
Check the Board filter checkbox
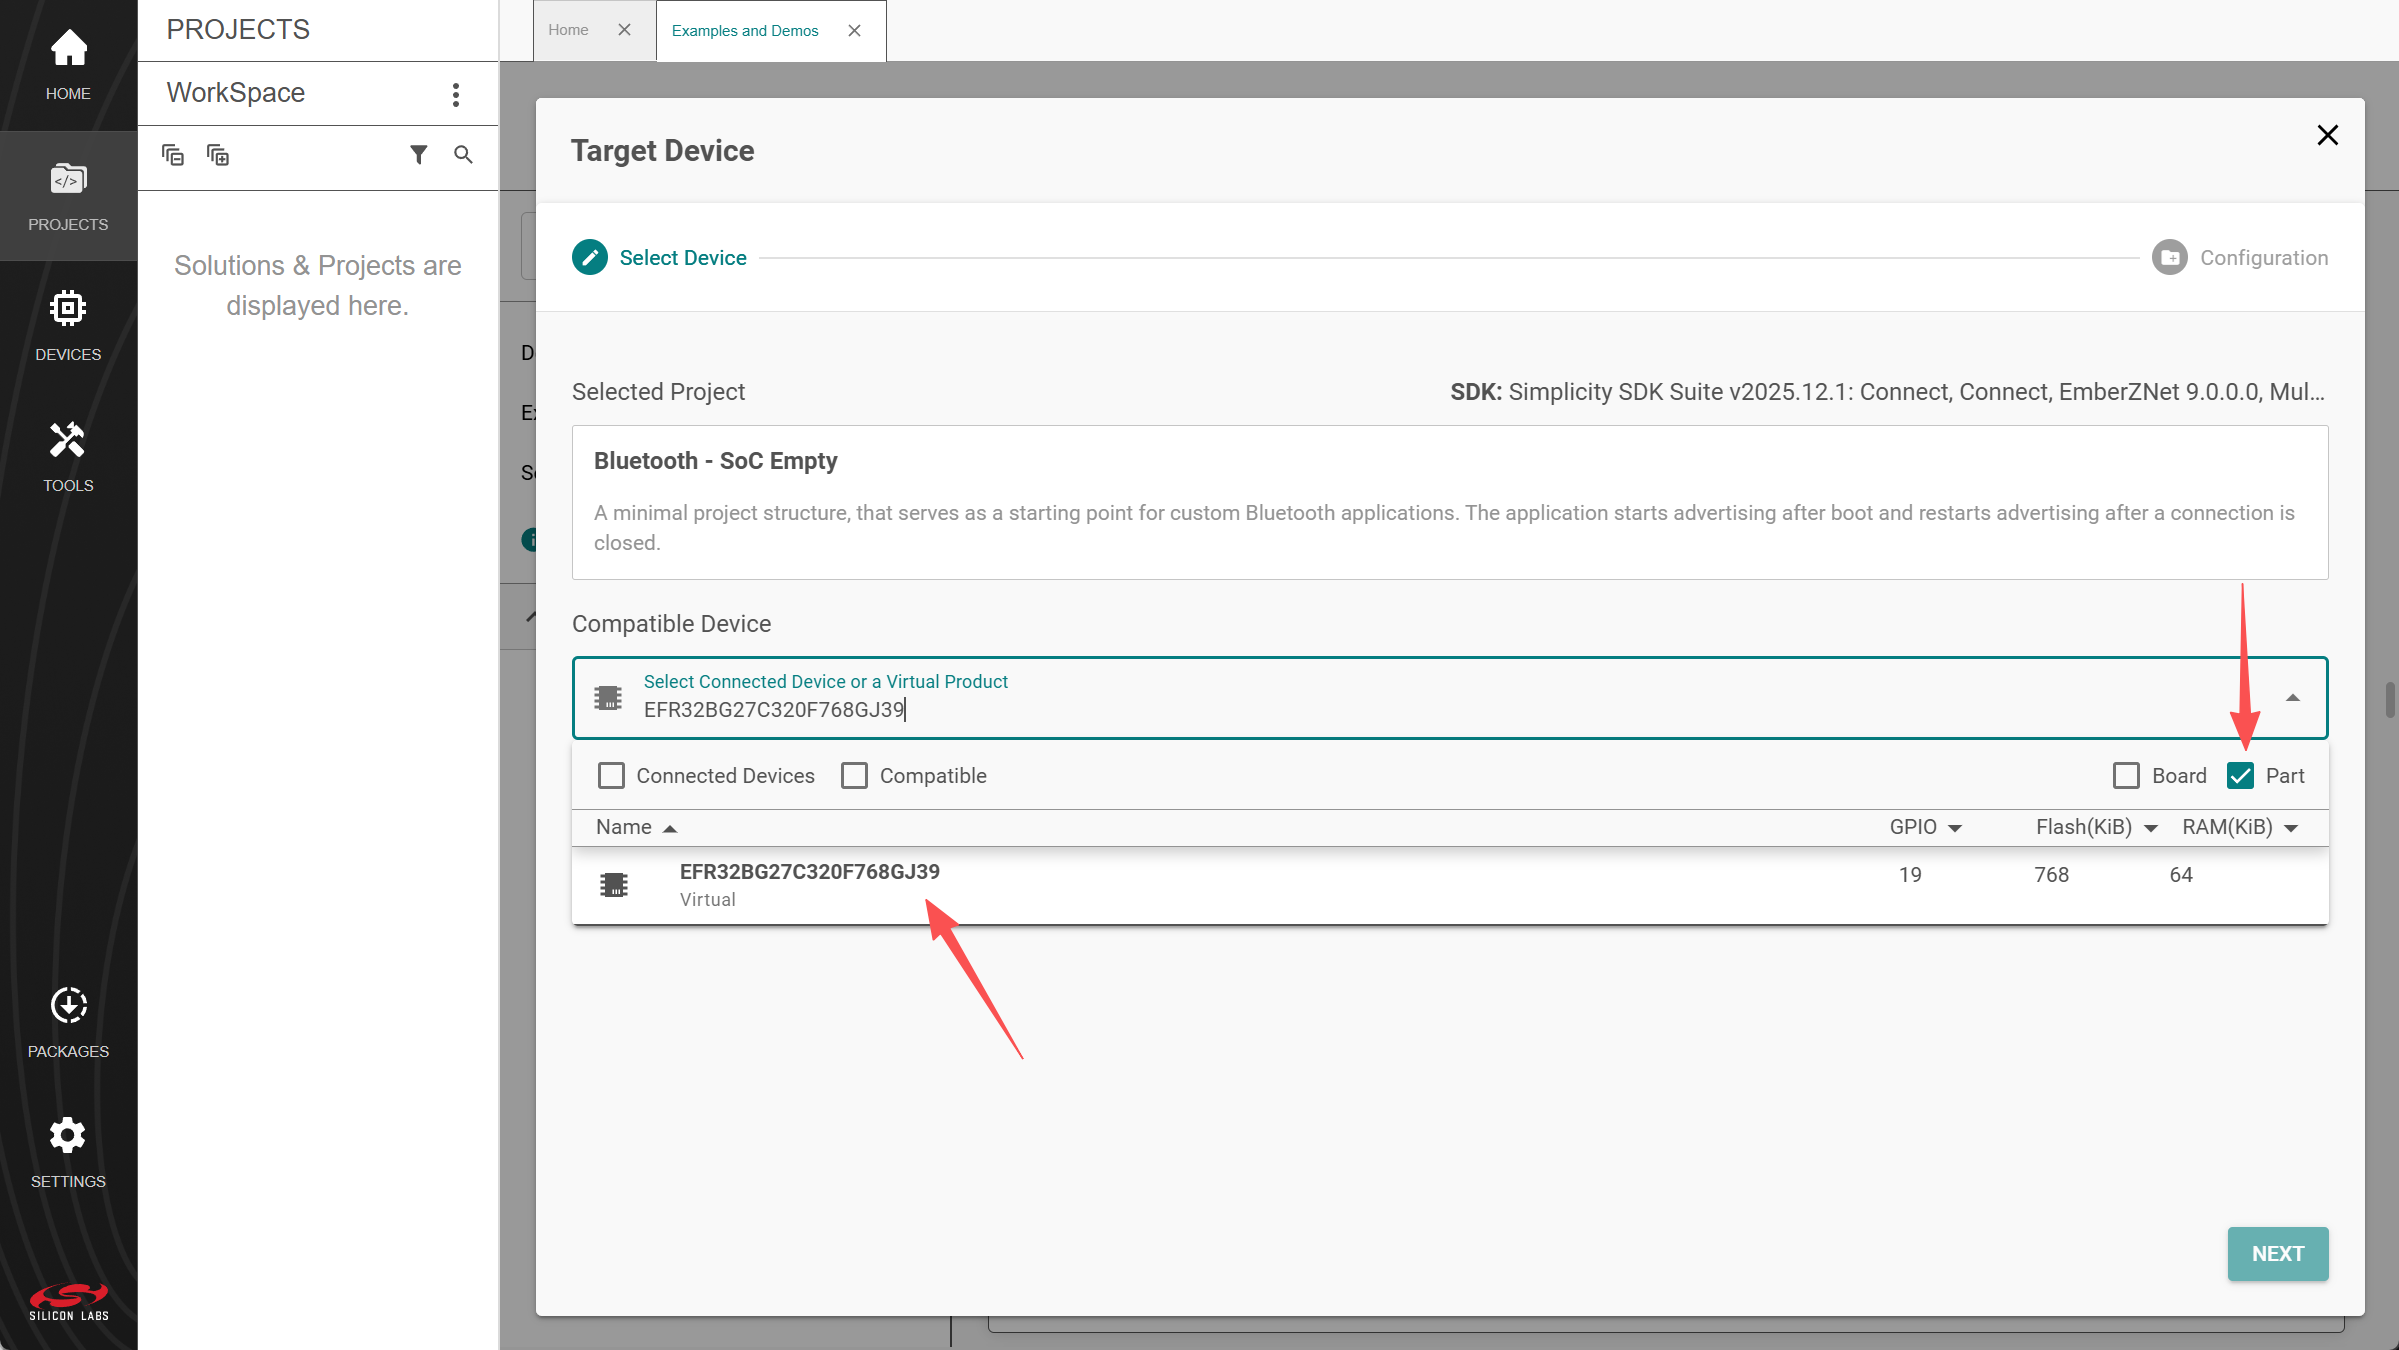pos(2126,776)
